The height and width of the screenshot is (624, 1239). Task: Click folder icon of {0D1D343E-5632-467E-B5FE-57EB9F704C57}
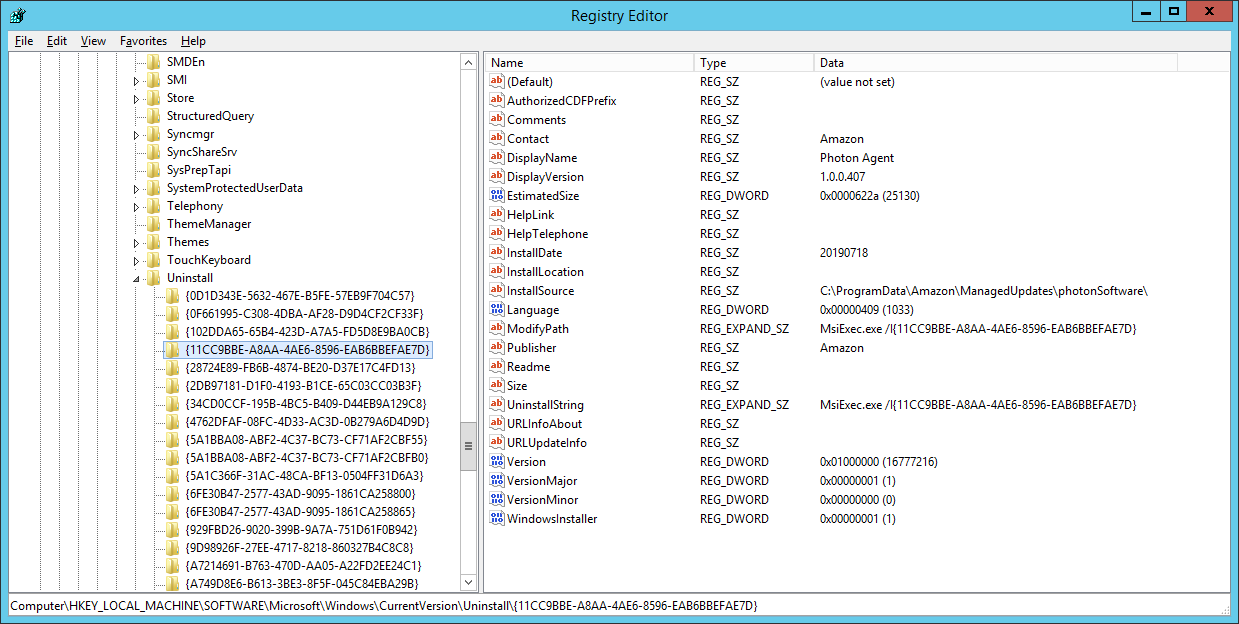(x=172, y=296)
